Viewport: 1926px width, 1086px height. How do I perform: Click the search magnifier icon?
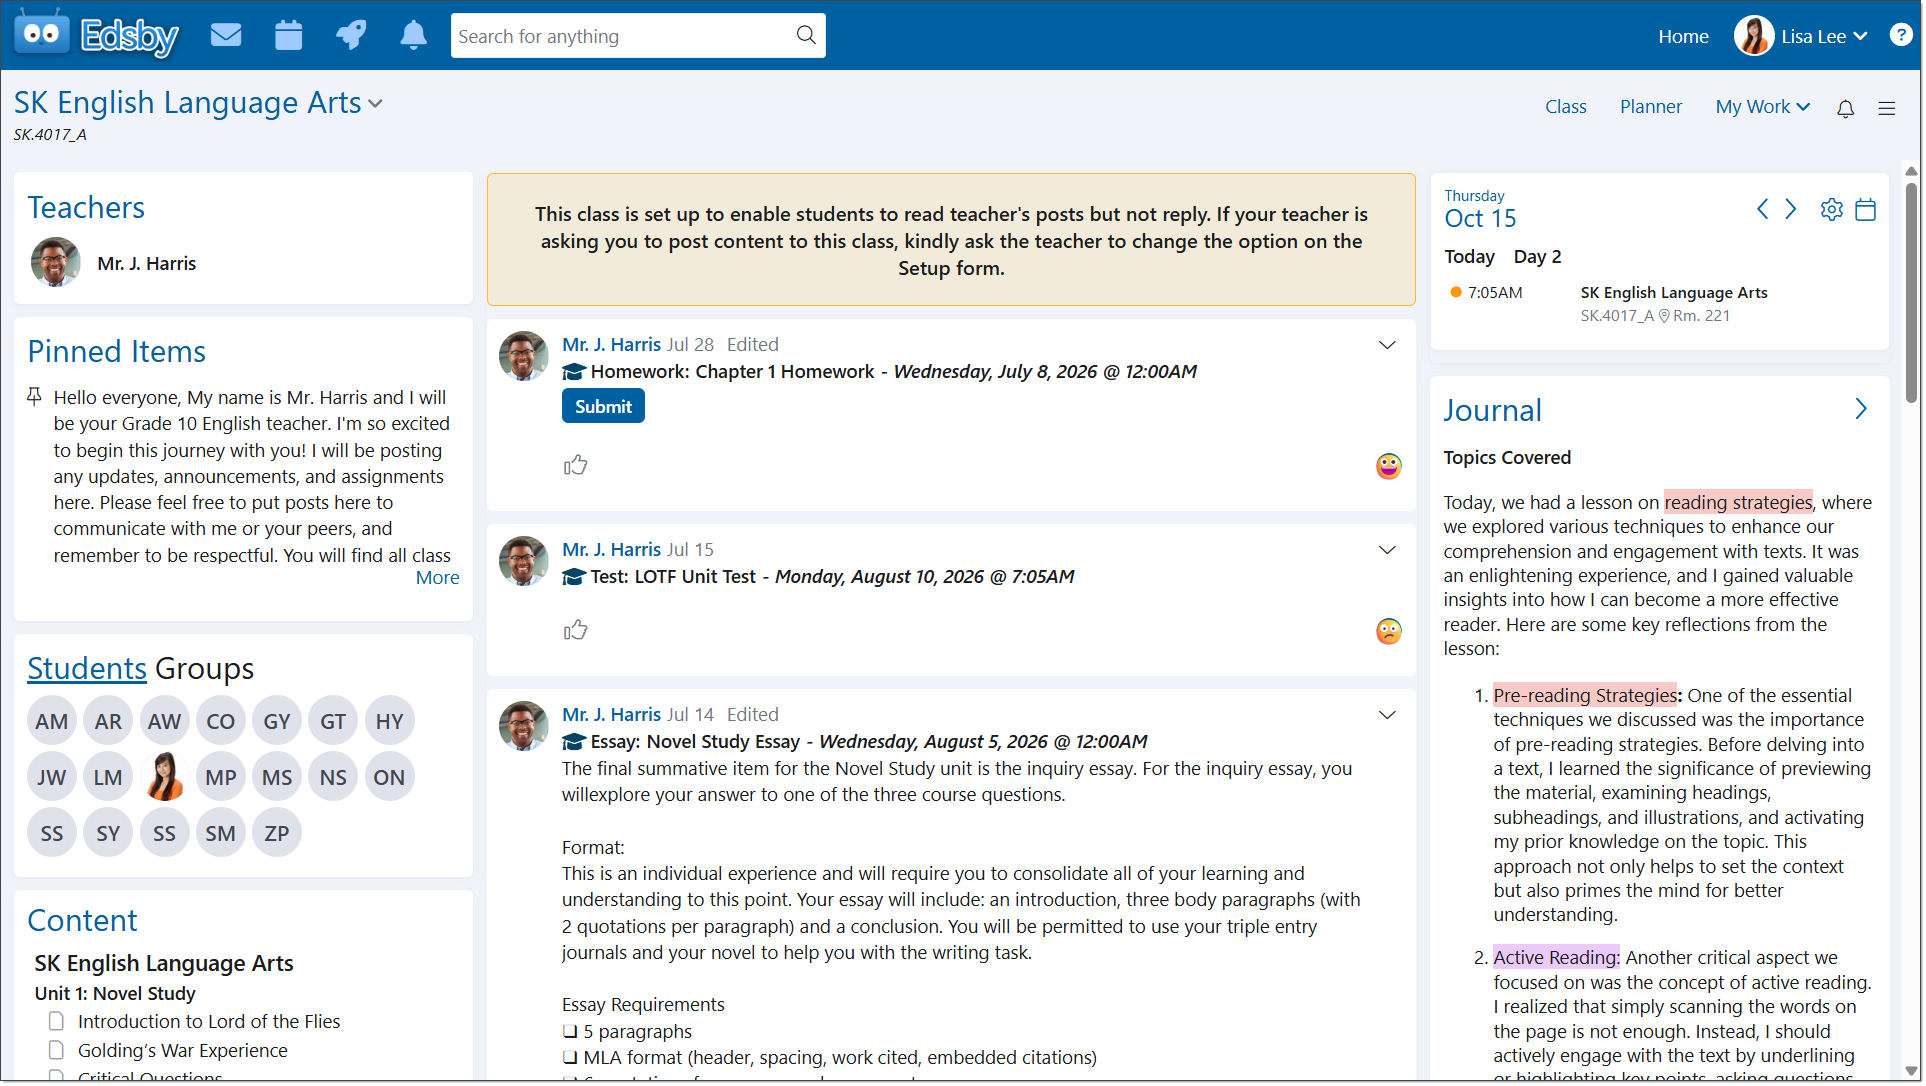coord(806,35)
